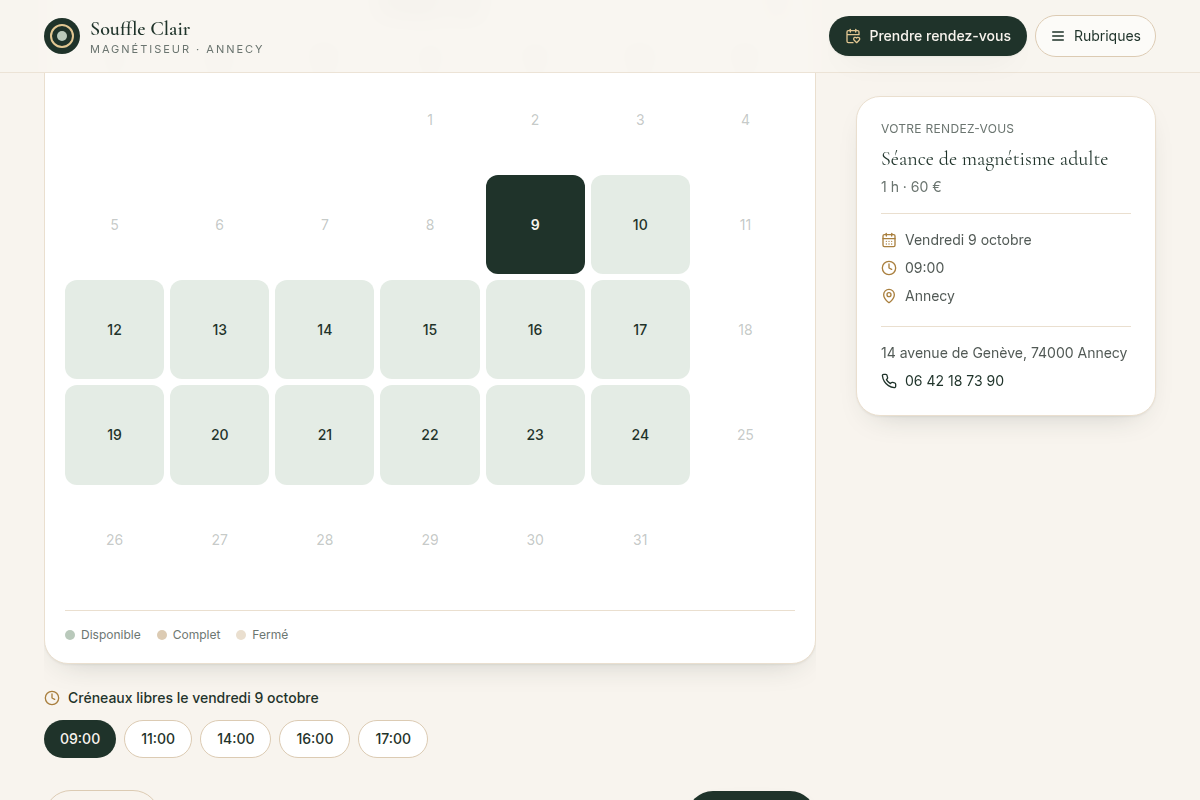Choose day 19 in the calendar
Screen dimensions: 1200x800
pos(114,435)
